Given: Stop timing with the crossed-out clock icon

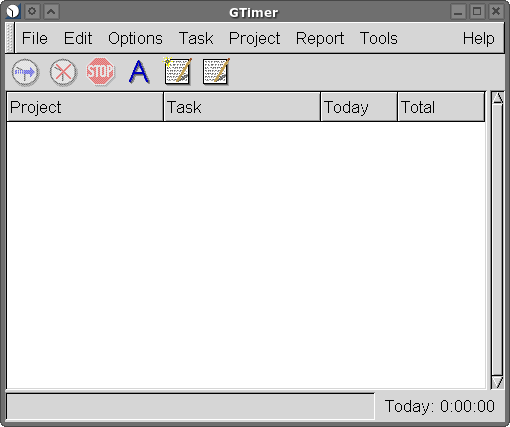Looking at the screenshot, I should [63, 72].
